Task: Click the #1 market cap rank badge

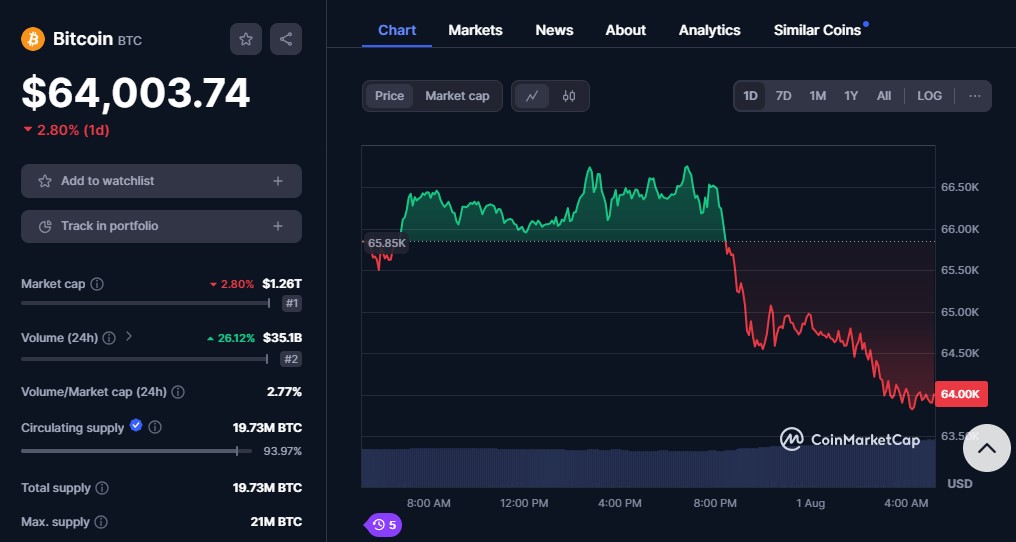Action: 292,303
